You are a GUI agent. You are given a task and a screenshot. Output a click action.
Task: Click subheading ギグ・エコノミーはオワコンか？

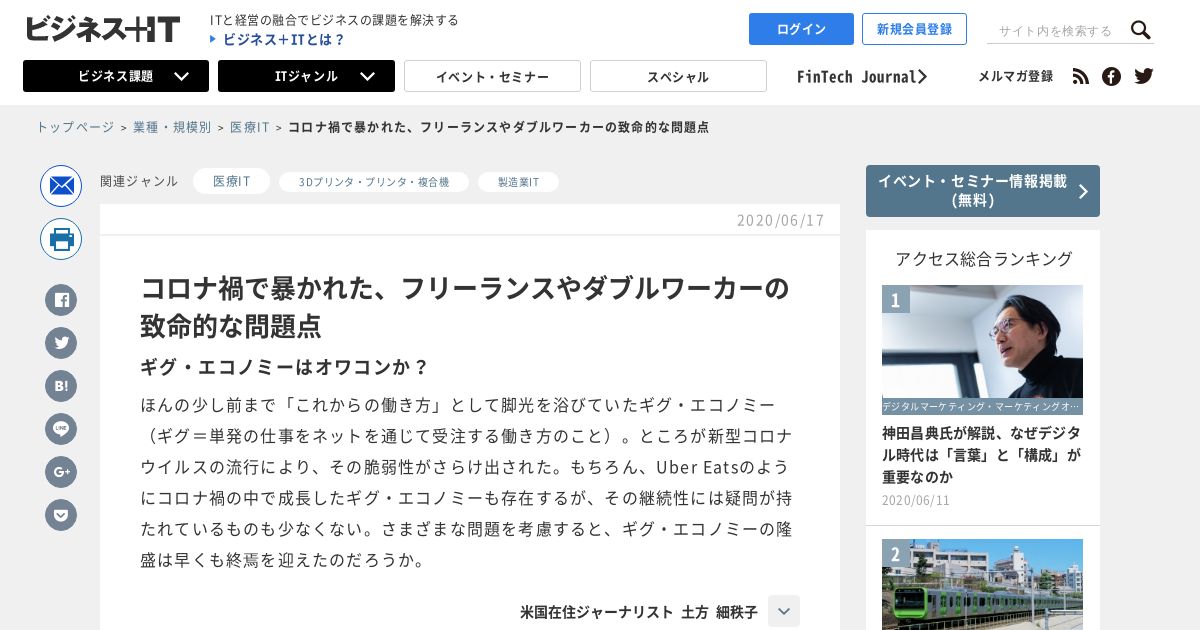click(x=285, y=367)
